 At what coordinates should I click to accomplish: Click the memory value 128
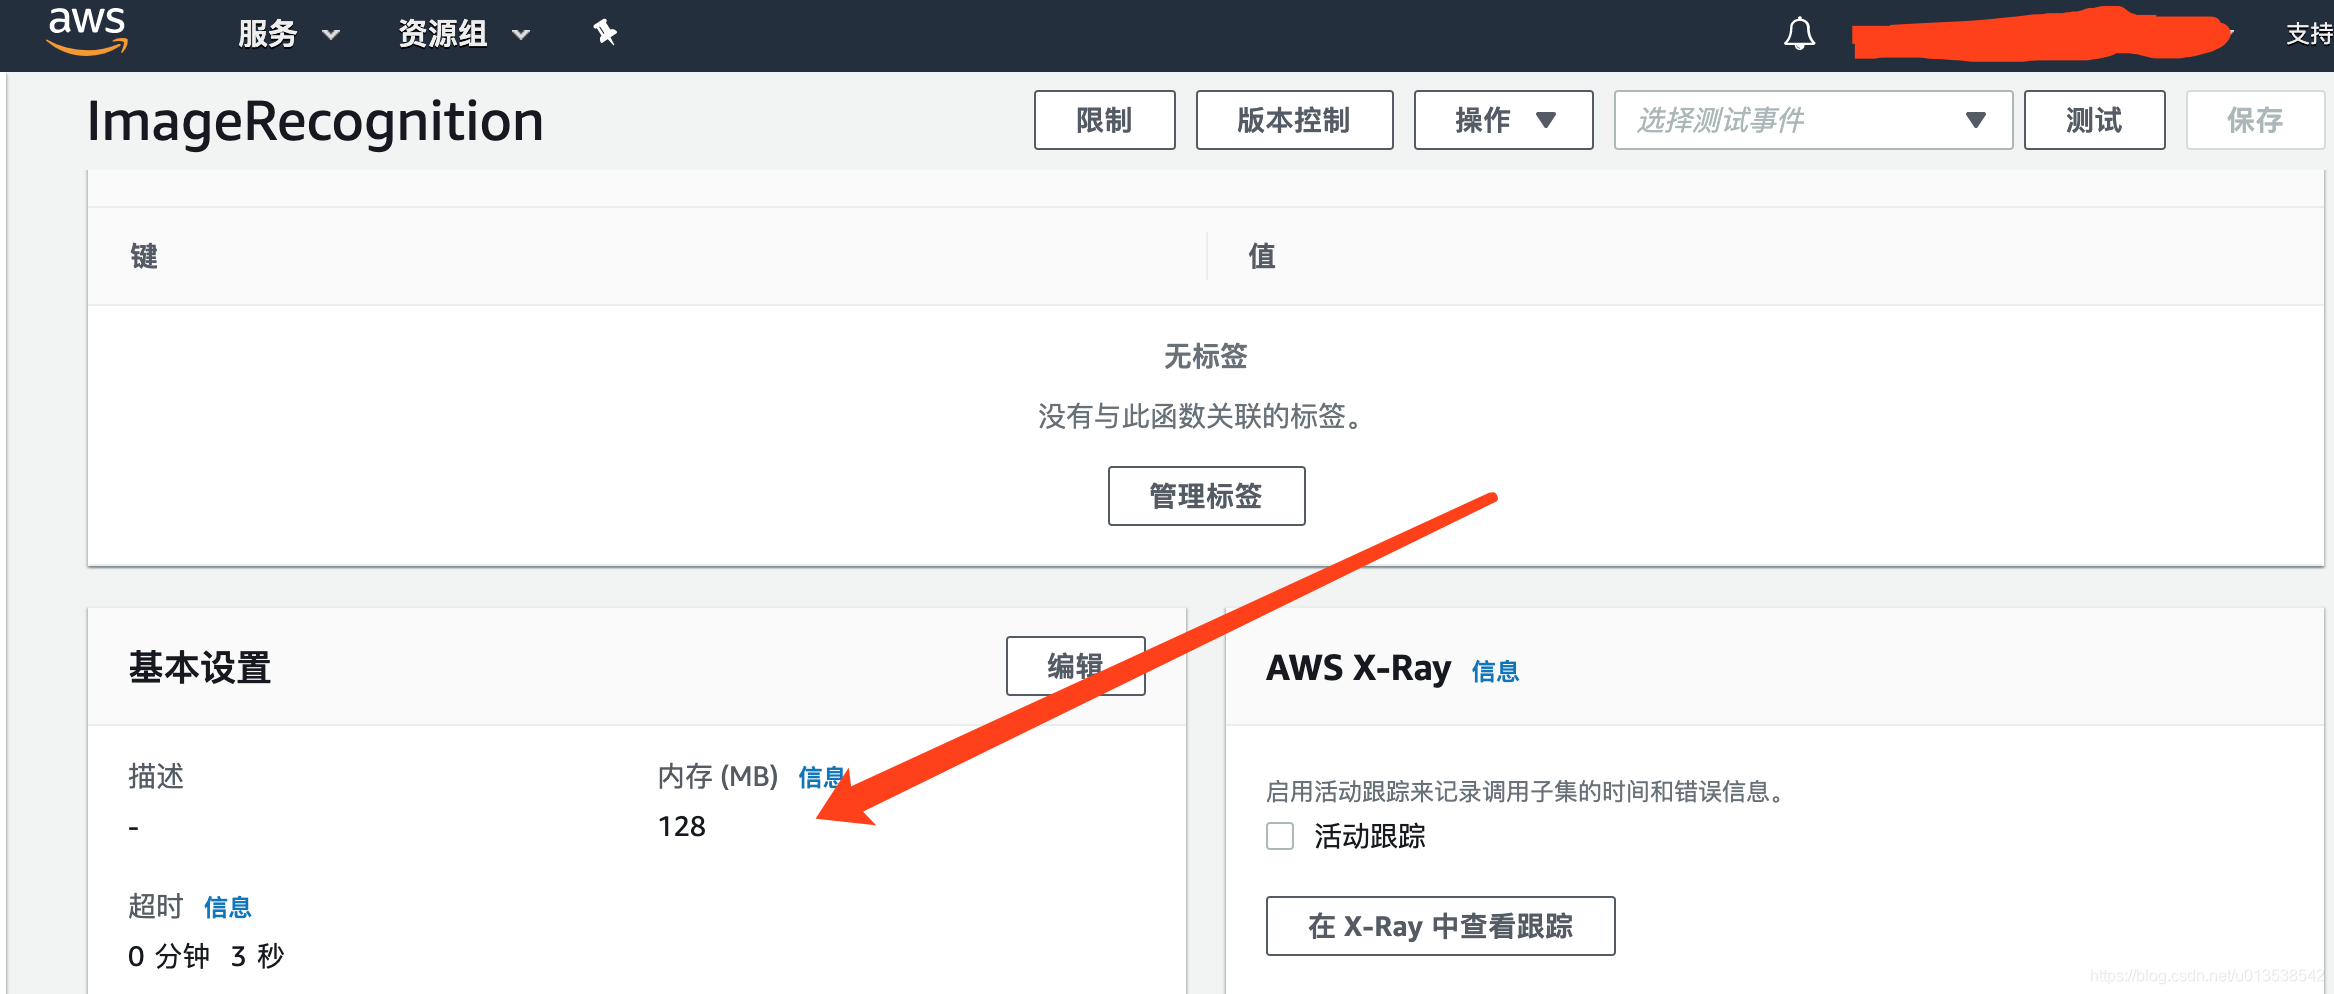pos(682,827)
